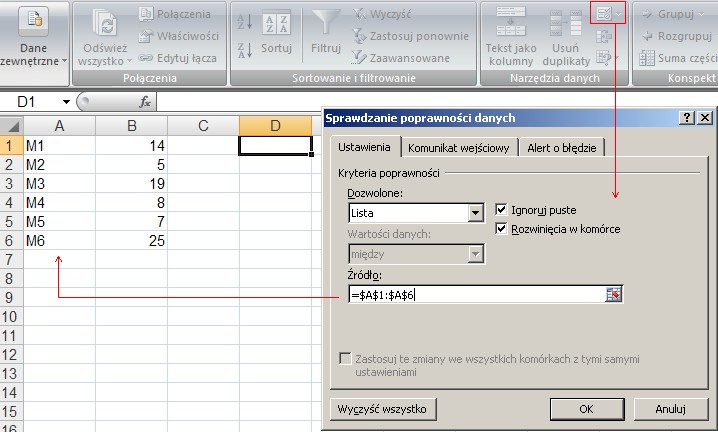Open the Name Box dropdown arrow
This screenshot has height=432, width=718.
(x=66, y=102)
